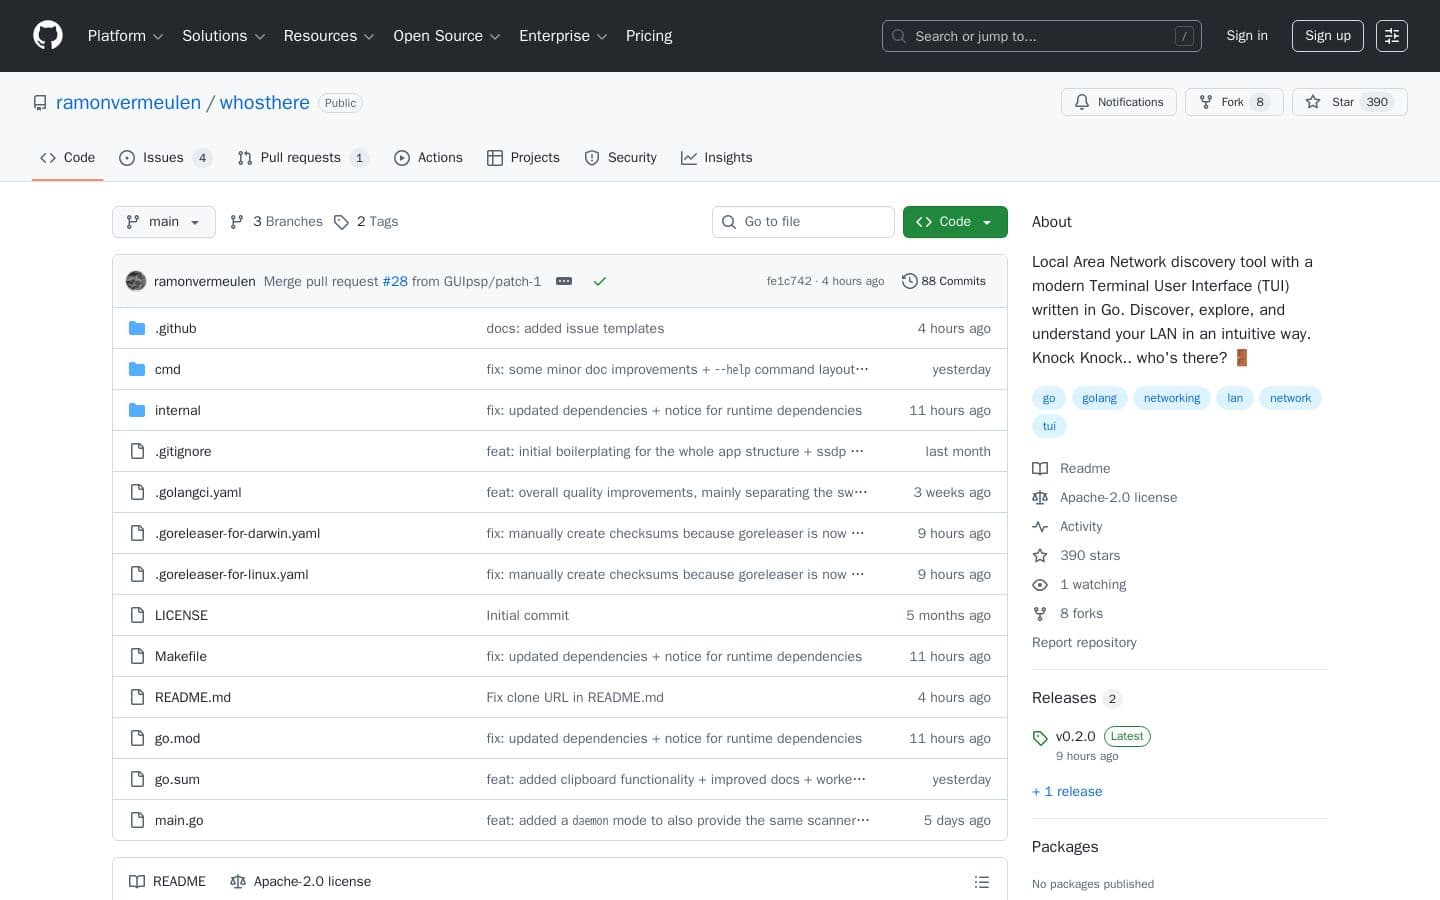Switch to the Issues tab
1440x900 pixels.
(163, 157)
